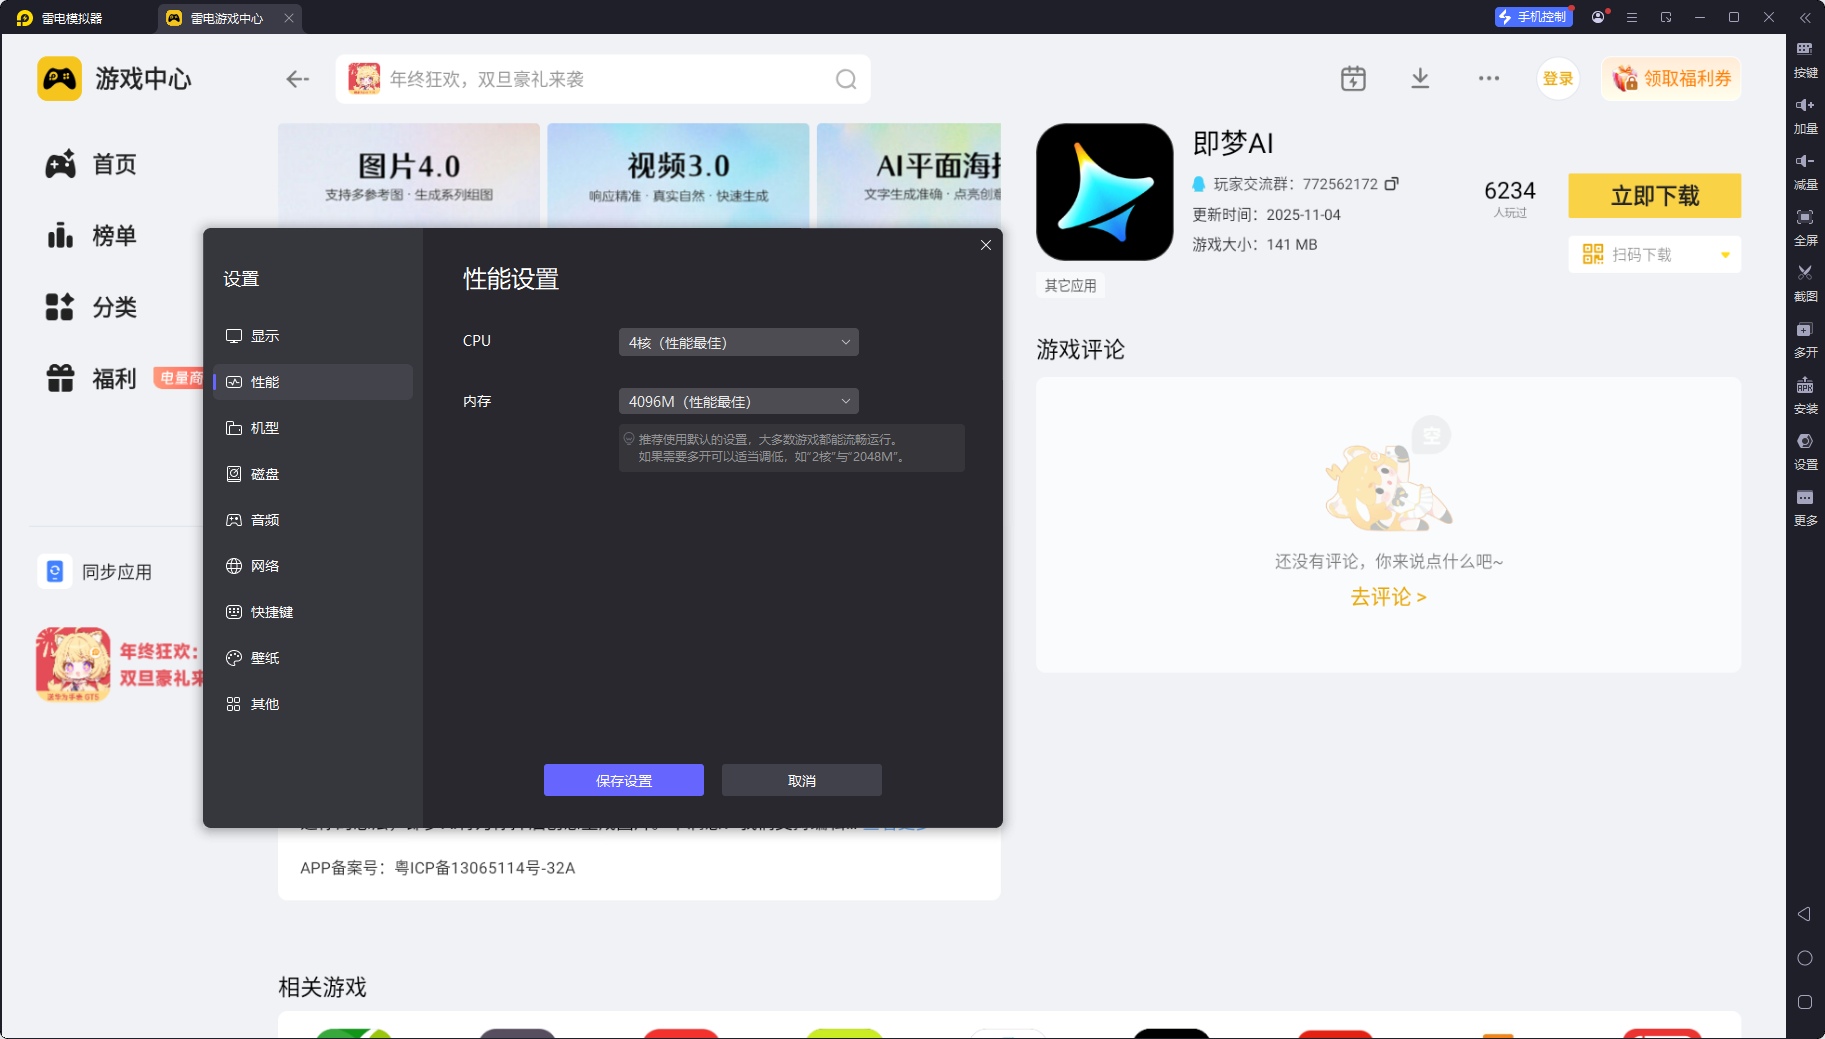Image resolution: width=1825 pixels, height=1039 pixels.
Task: Open the account icon in title bar
Action: (x=1598, y=17)
